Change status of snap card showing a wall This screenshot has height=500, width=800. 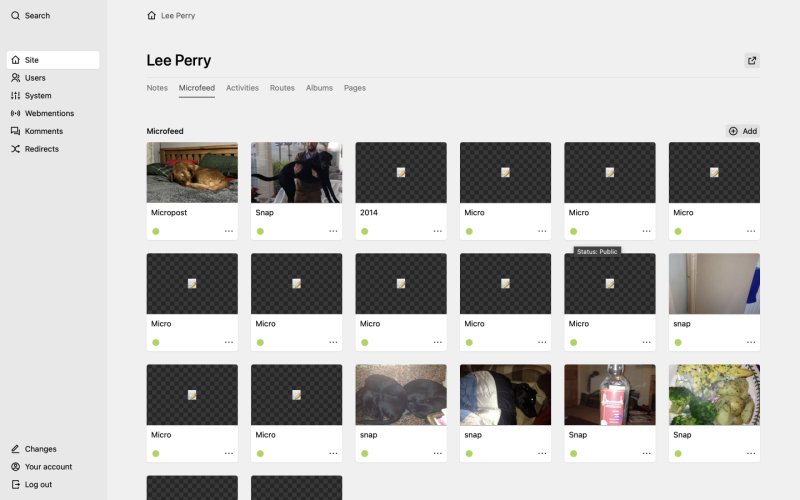pos(678,342)
